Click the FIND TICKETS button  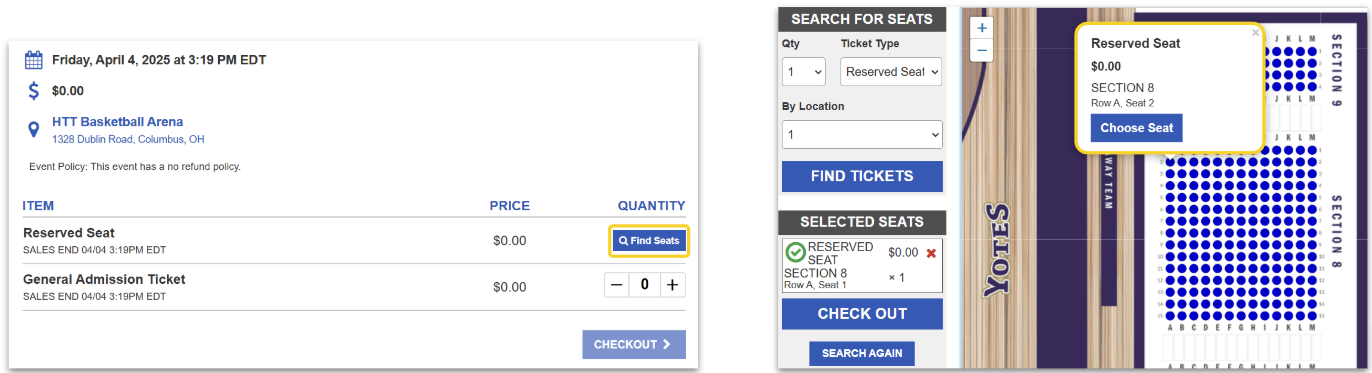click(x=862, y=176)
